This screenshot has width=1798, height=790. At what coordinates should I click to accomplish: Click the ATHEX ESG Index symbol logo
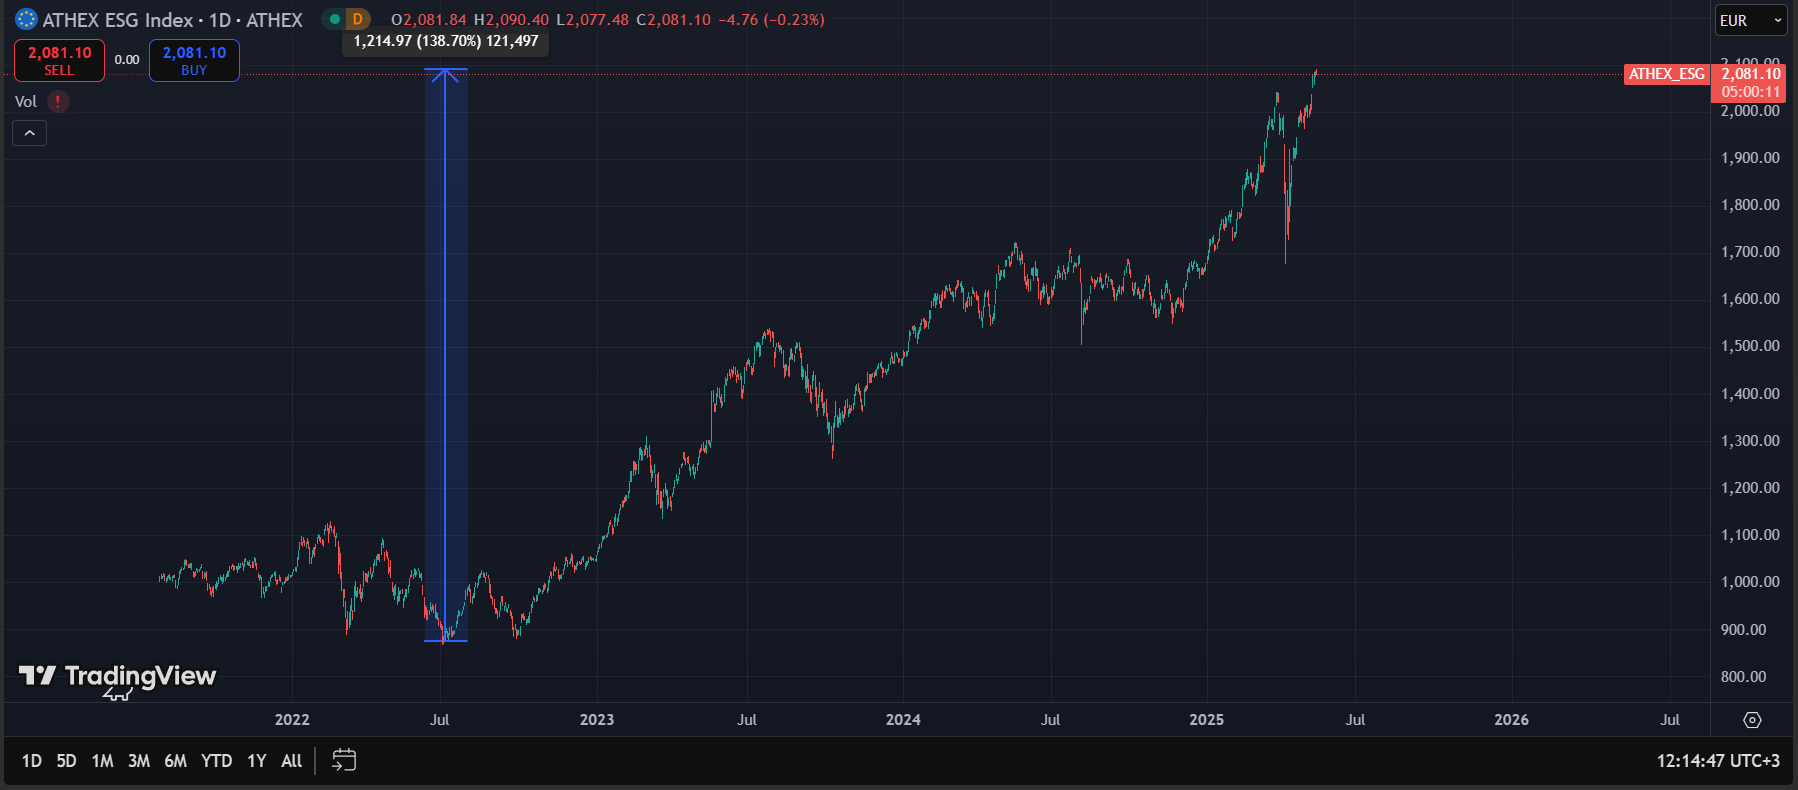tap(26, 19)
